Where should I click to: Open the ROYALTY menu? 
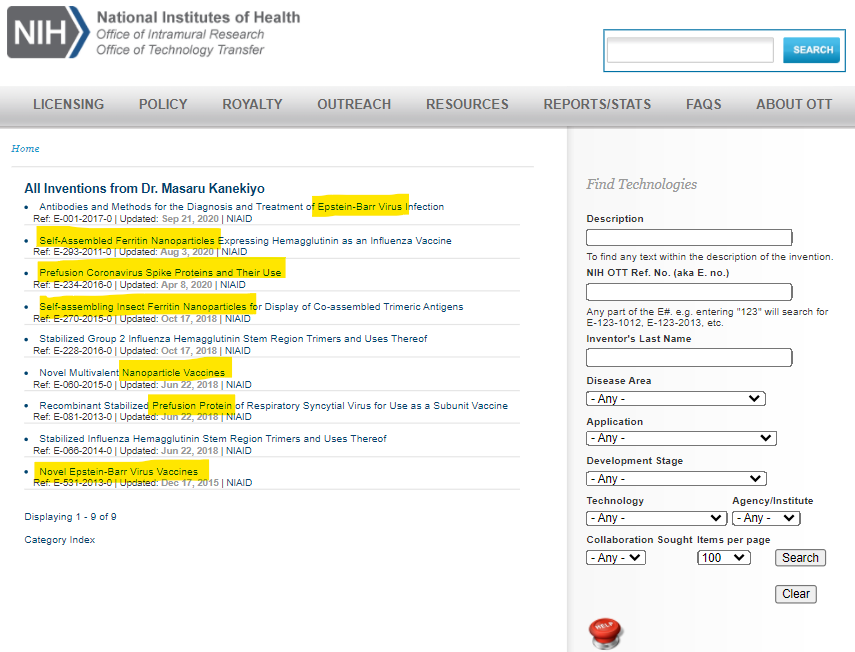(252, 104)
